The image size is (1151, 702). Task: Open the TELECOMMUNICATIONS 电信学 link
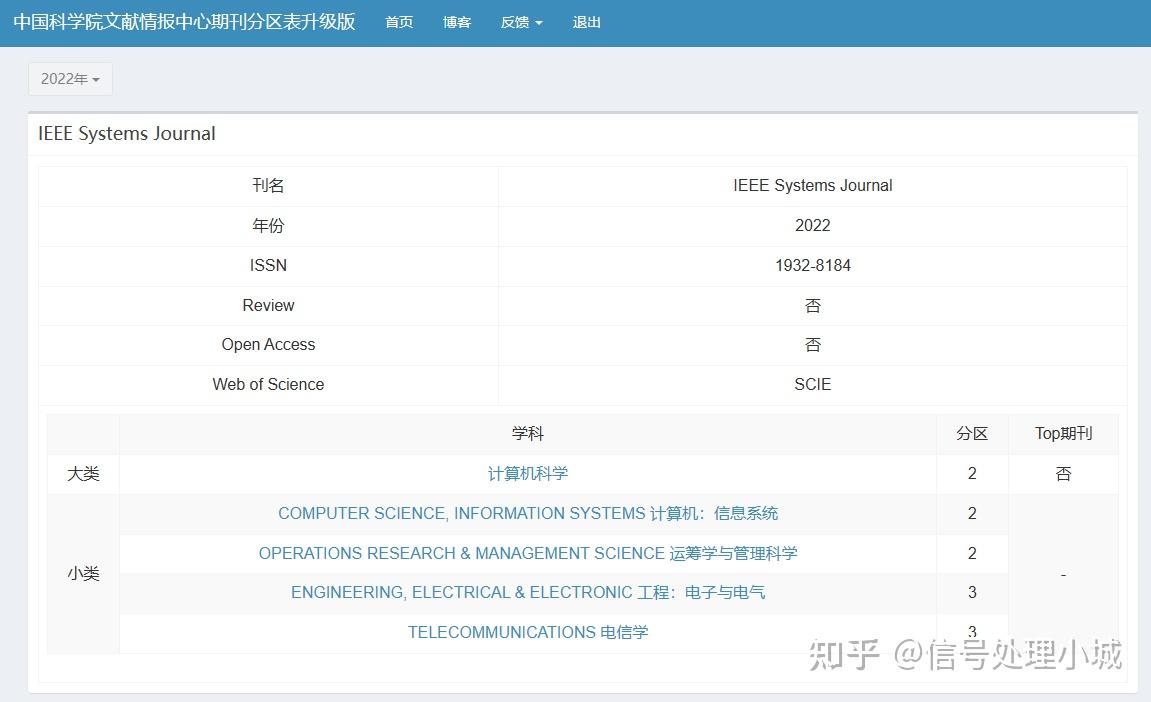(x=528, y=632)
